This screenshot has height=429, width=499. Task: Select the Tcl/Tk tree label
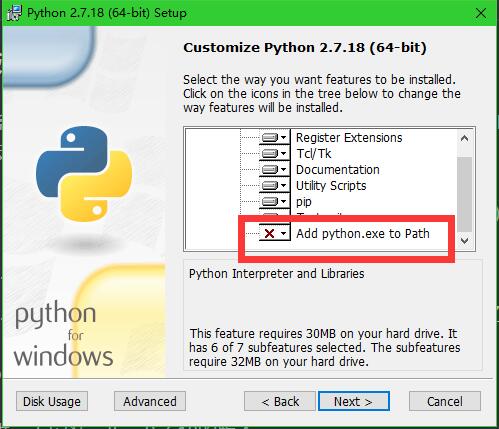point(314,154)
